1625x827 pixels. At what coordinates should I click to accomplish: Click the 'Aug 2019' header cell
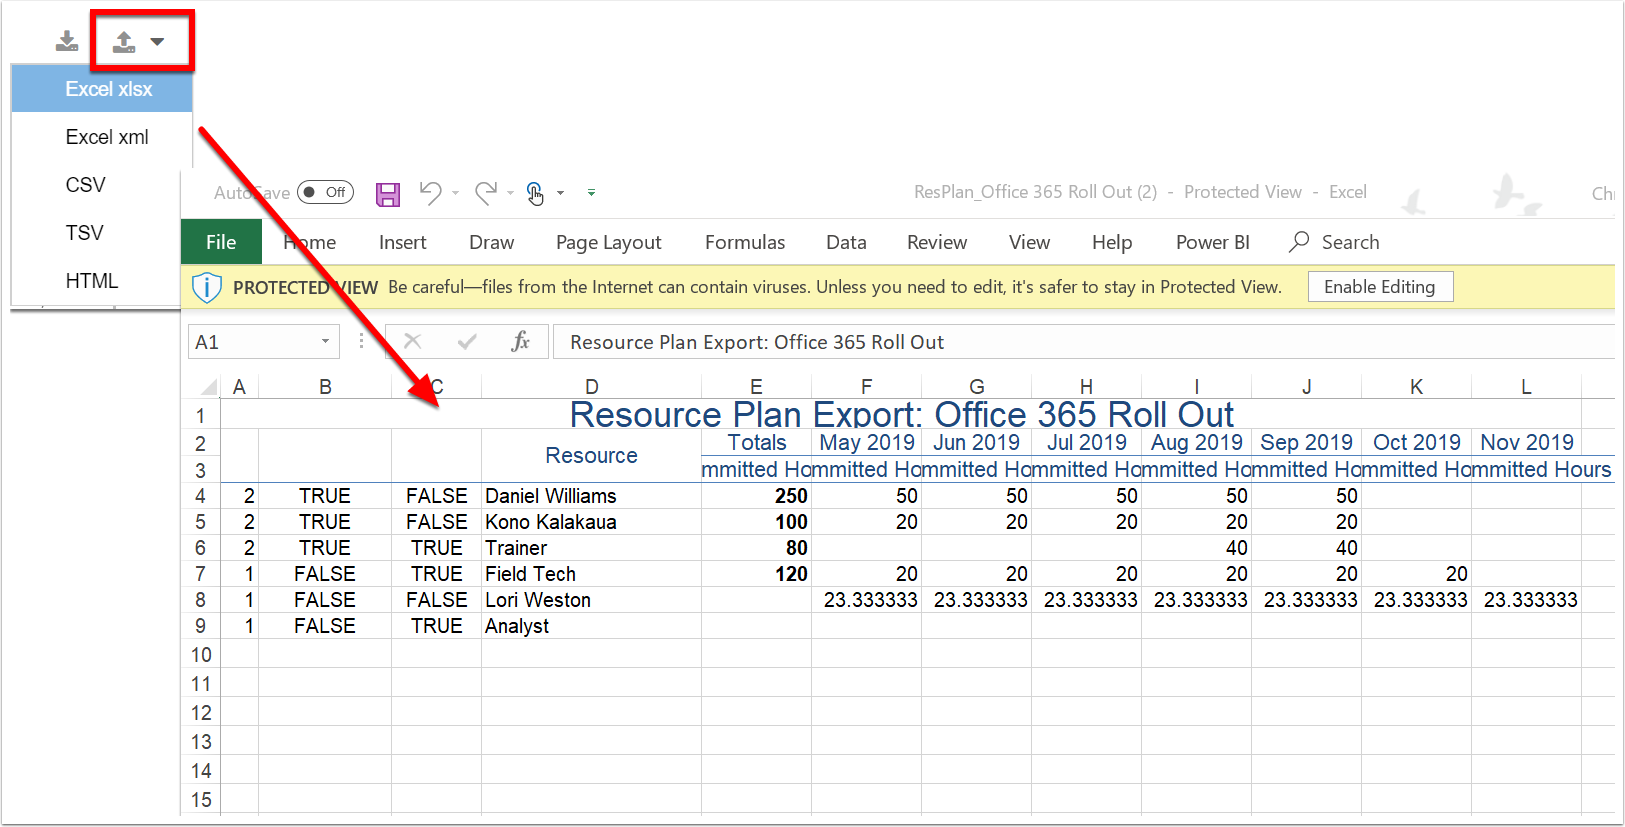1196,442
